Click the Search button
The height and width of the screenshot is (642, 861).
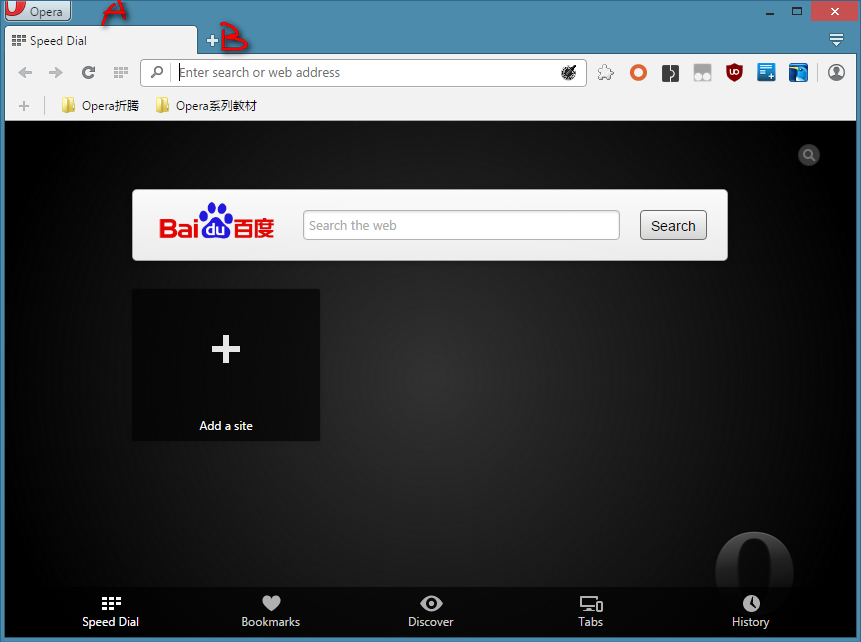673,225
